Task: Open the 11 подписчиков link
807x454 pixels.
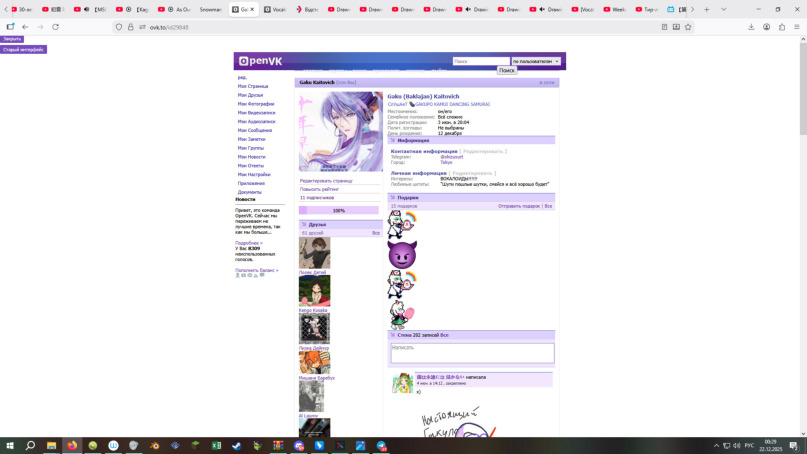Action: 317,198
